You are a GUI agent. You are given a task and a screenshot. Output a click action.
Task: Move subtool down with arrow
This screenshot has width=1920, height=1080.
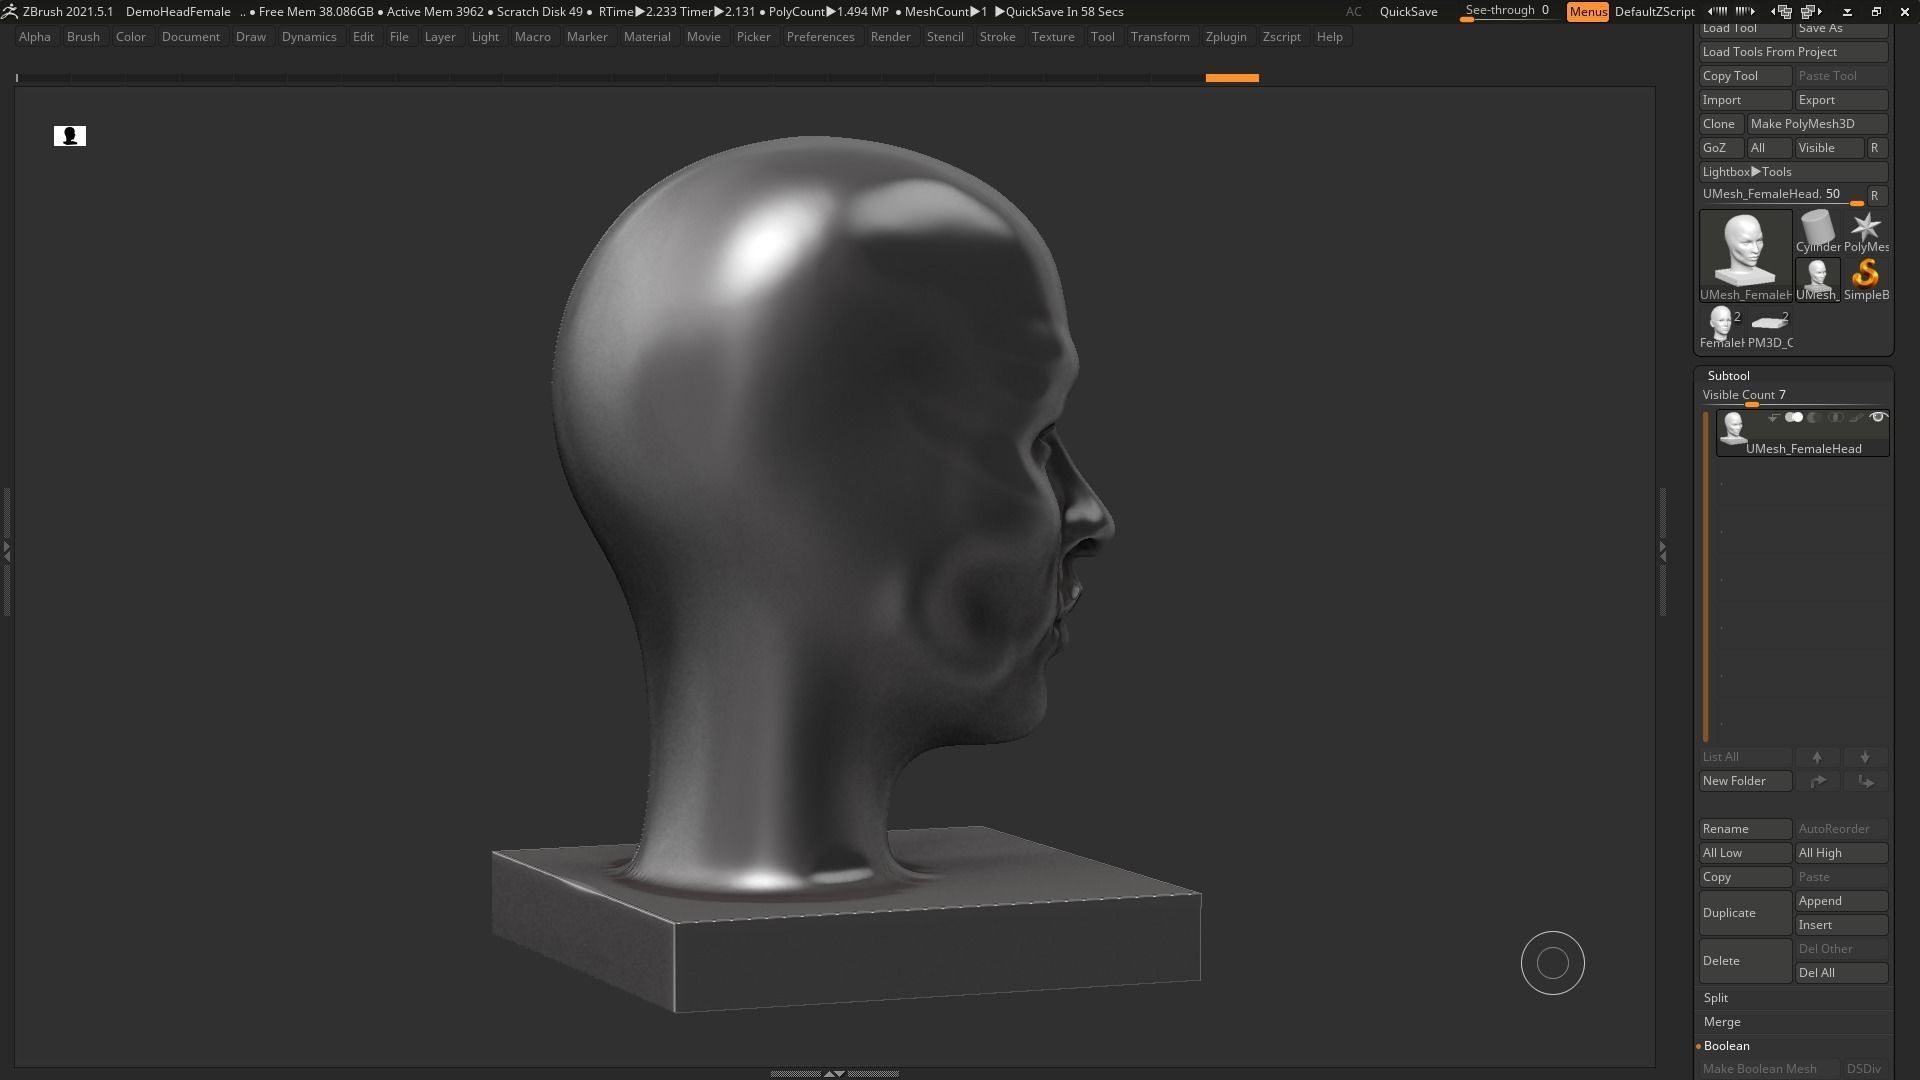tap(1865, 757)
